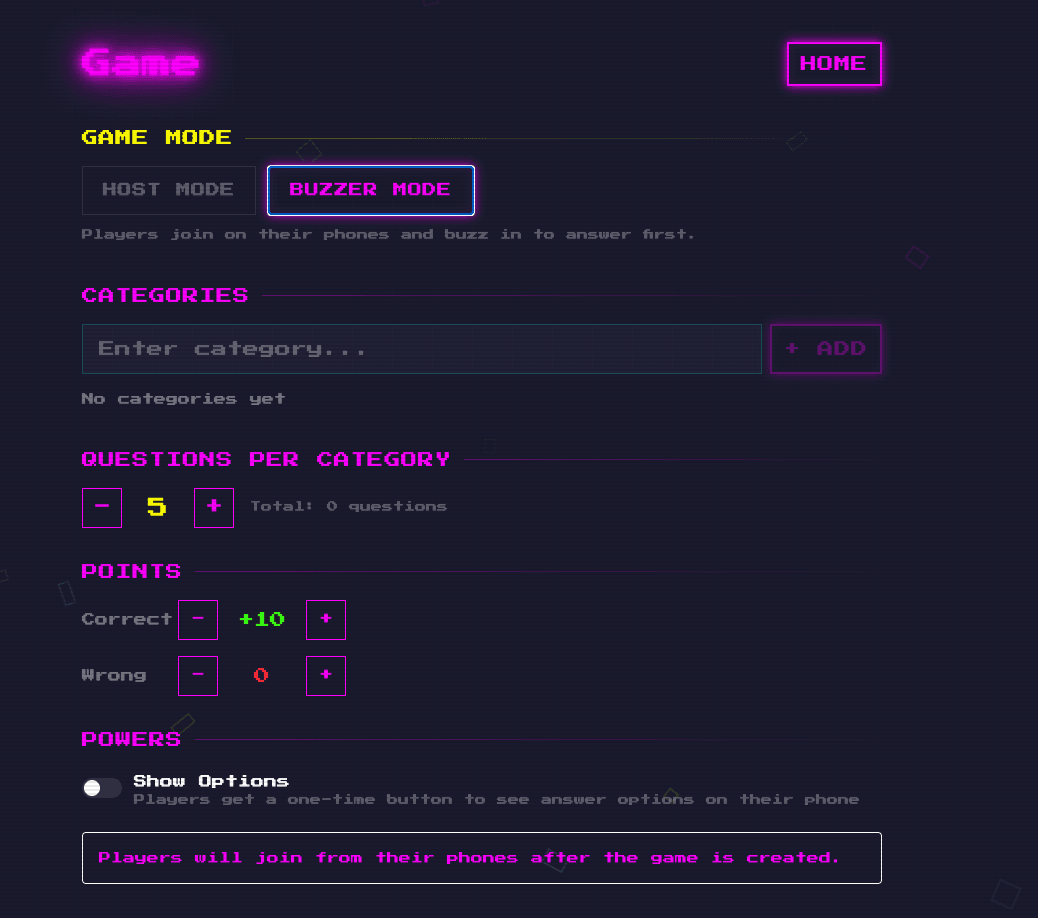Click the questions per category value 5
The width and height of the screenshot is (1038, 918).
[157, 508]
